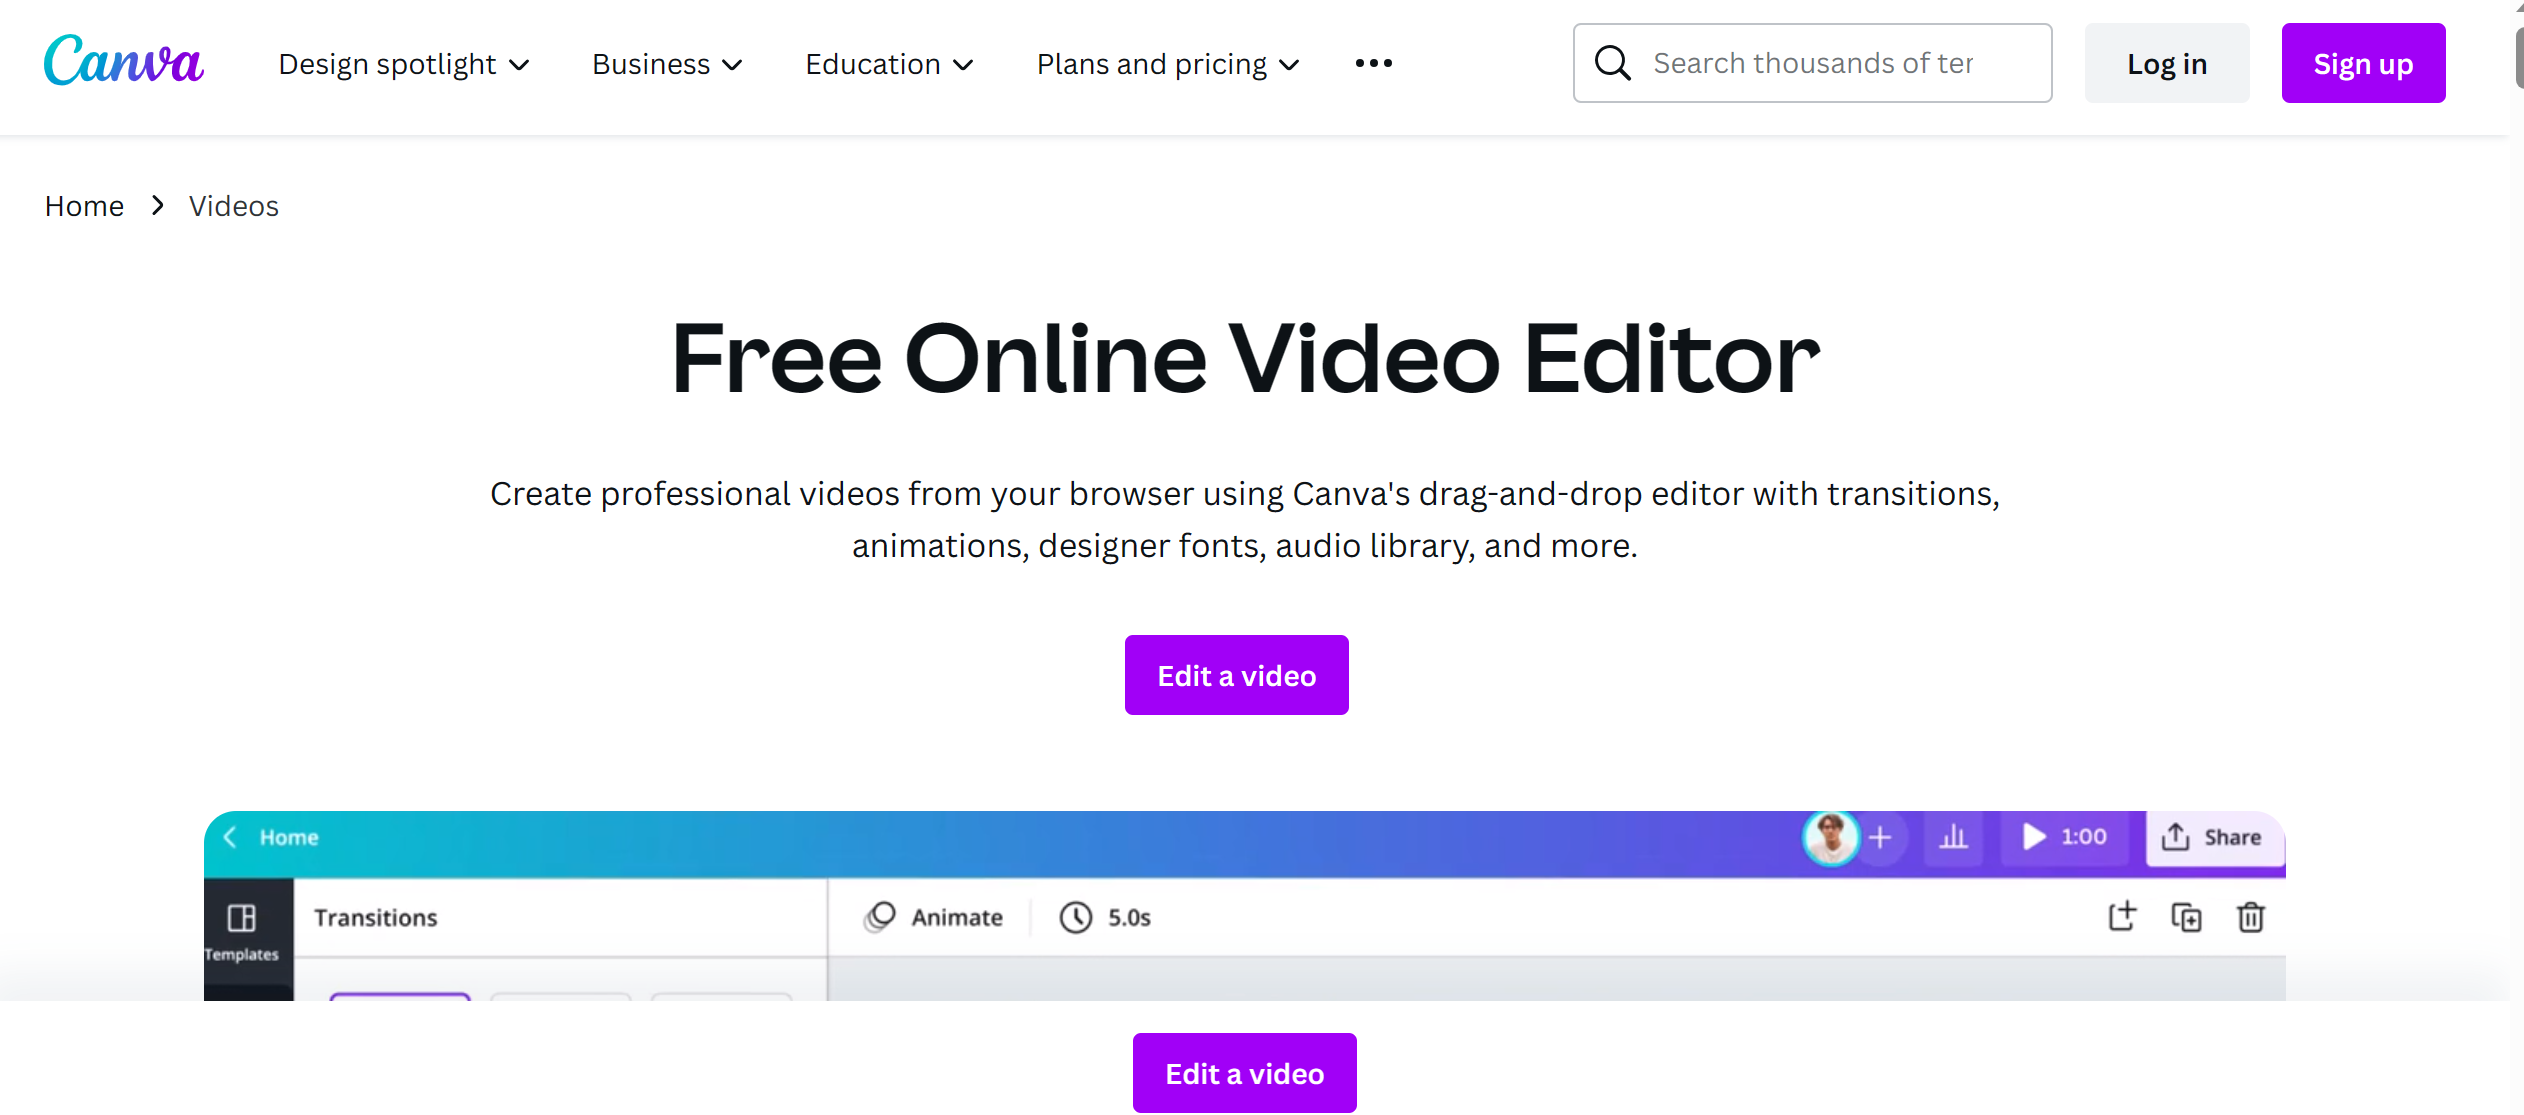
Task: Expand the Business navigation dropdown
Action: coord(665,63)
